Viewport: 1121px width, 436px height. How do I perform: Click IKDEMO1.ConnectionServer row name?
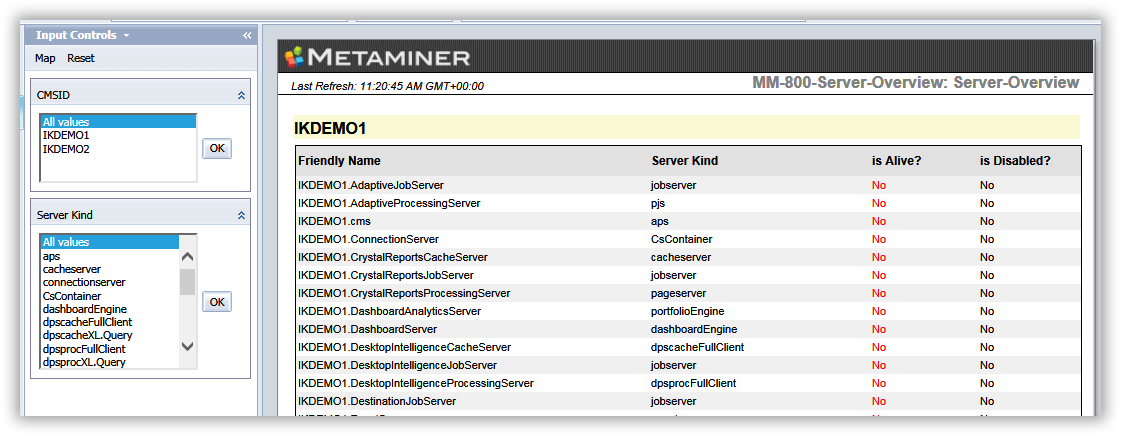(368, 239)
